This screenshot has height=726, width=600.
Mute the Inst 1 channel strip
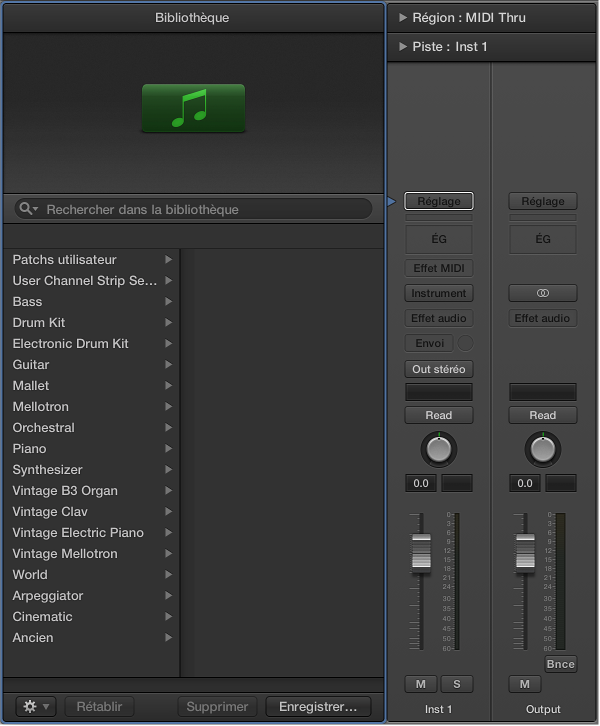click(x=420, y=684)
